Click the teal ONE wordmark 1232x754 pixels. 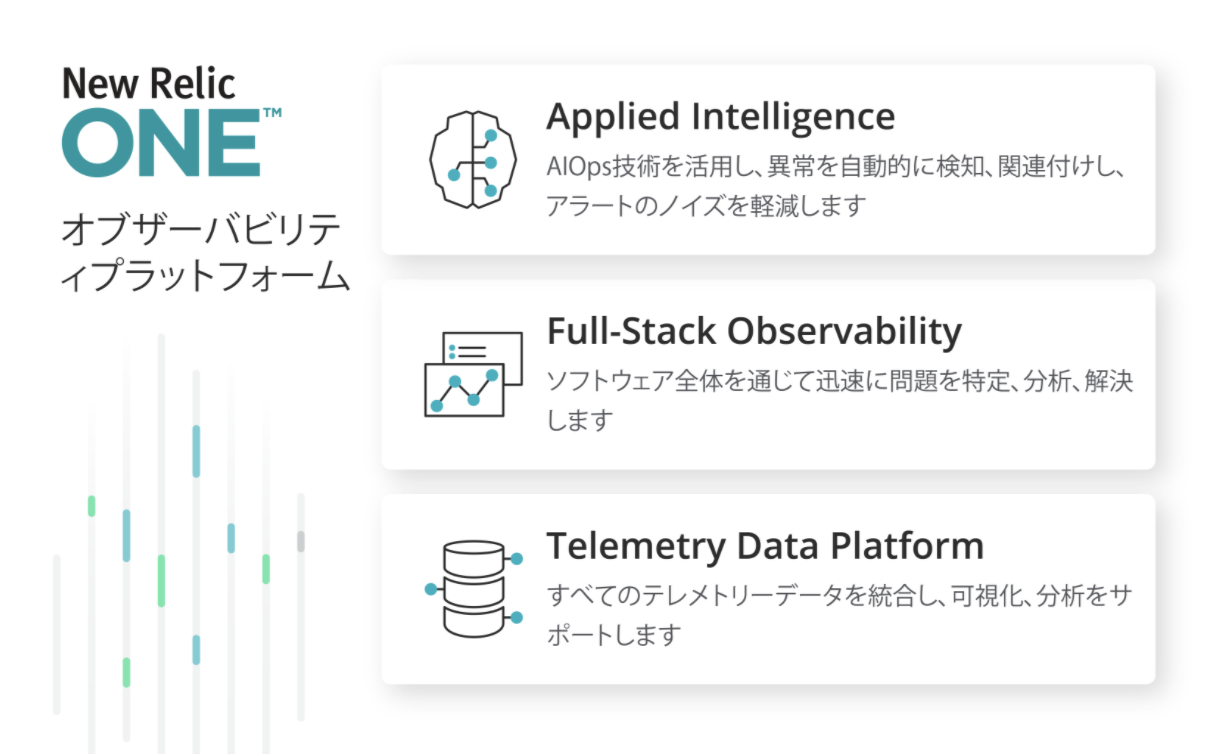click(x=160, y=145)
